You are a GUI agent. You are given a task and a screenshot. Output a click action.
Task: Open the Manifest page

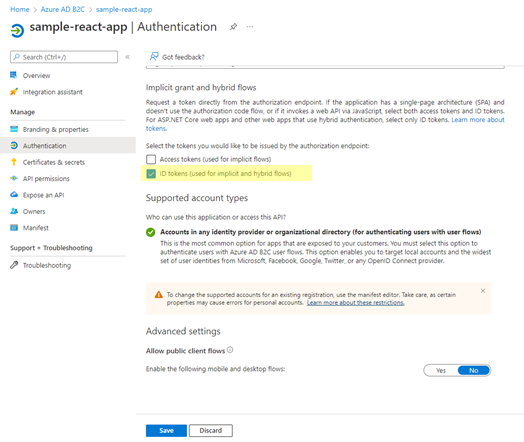[35, 228]
